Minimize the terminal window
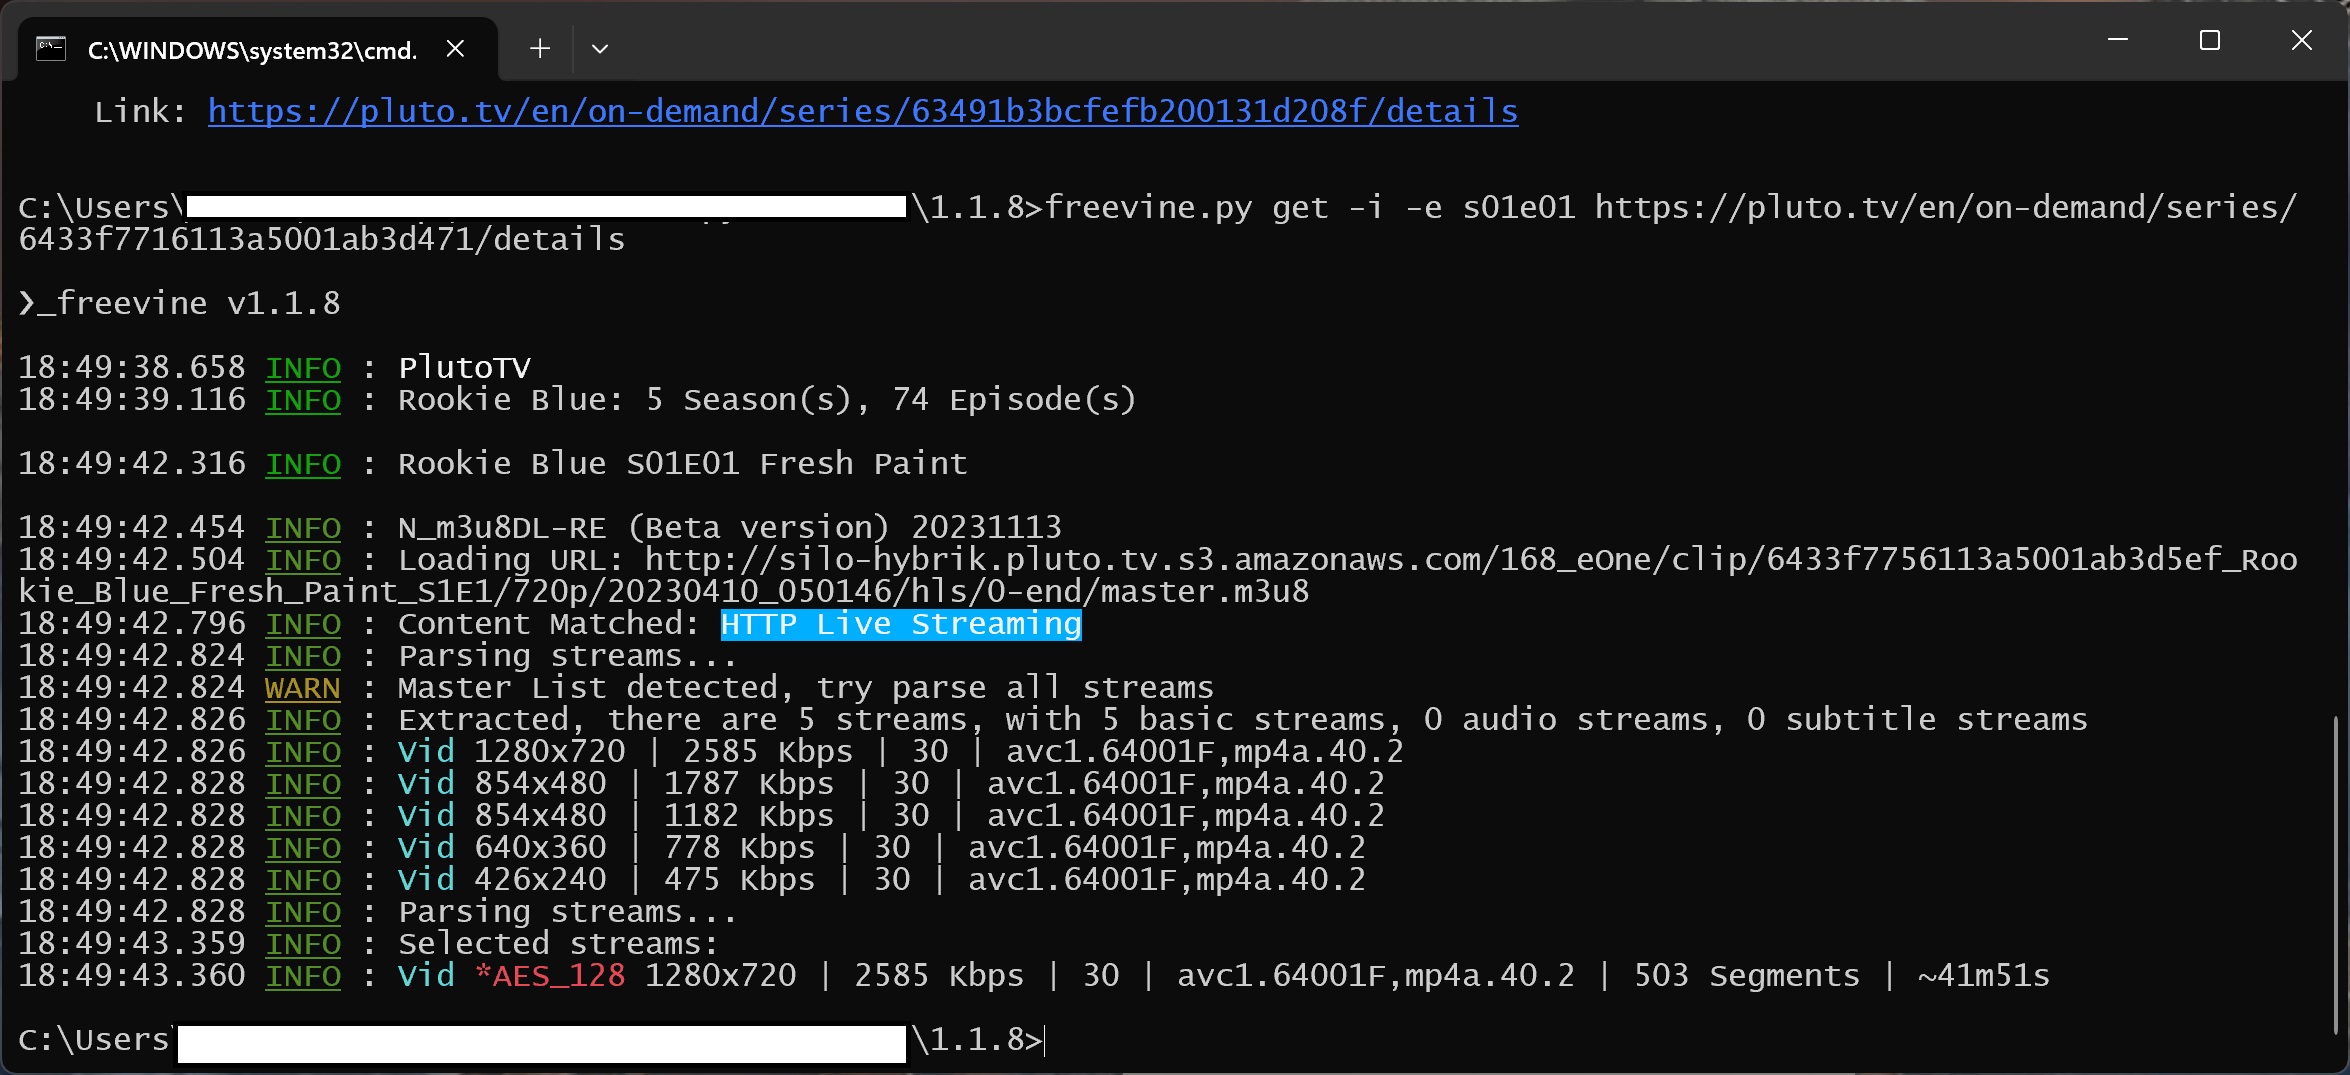This screenshot has width=2350, height=1075. [2117, 40]
